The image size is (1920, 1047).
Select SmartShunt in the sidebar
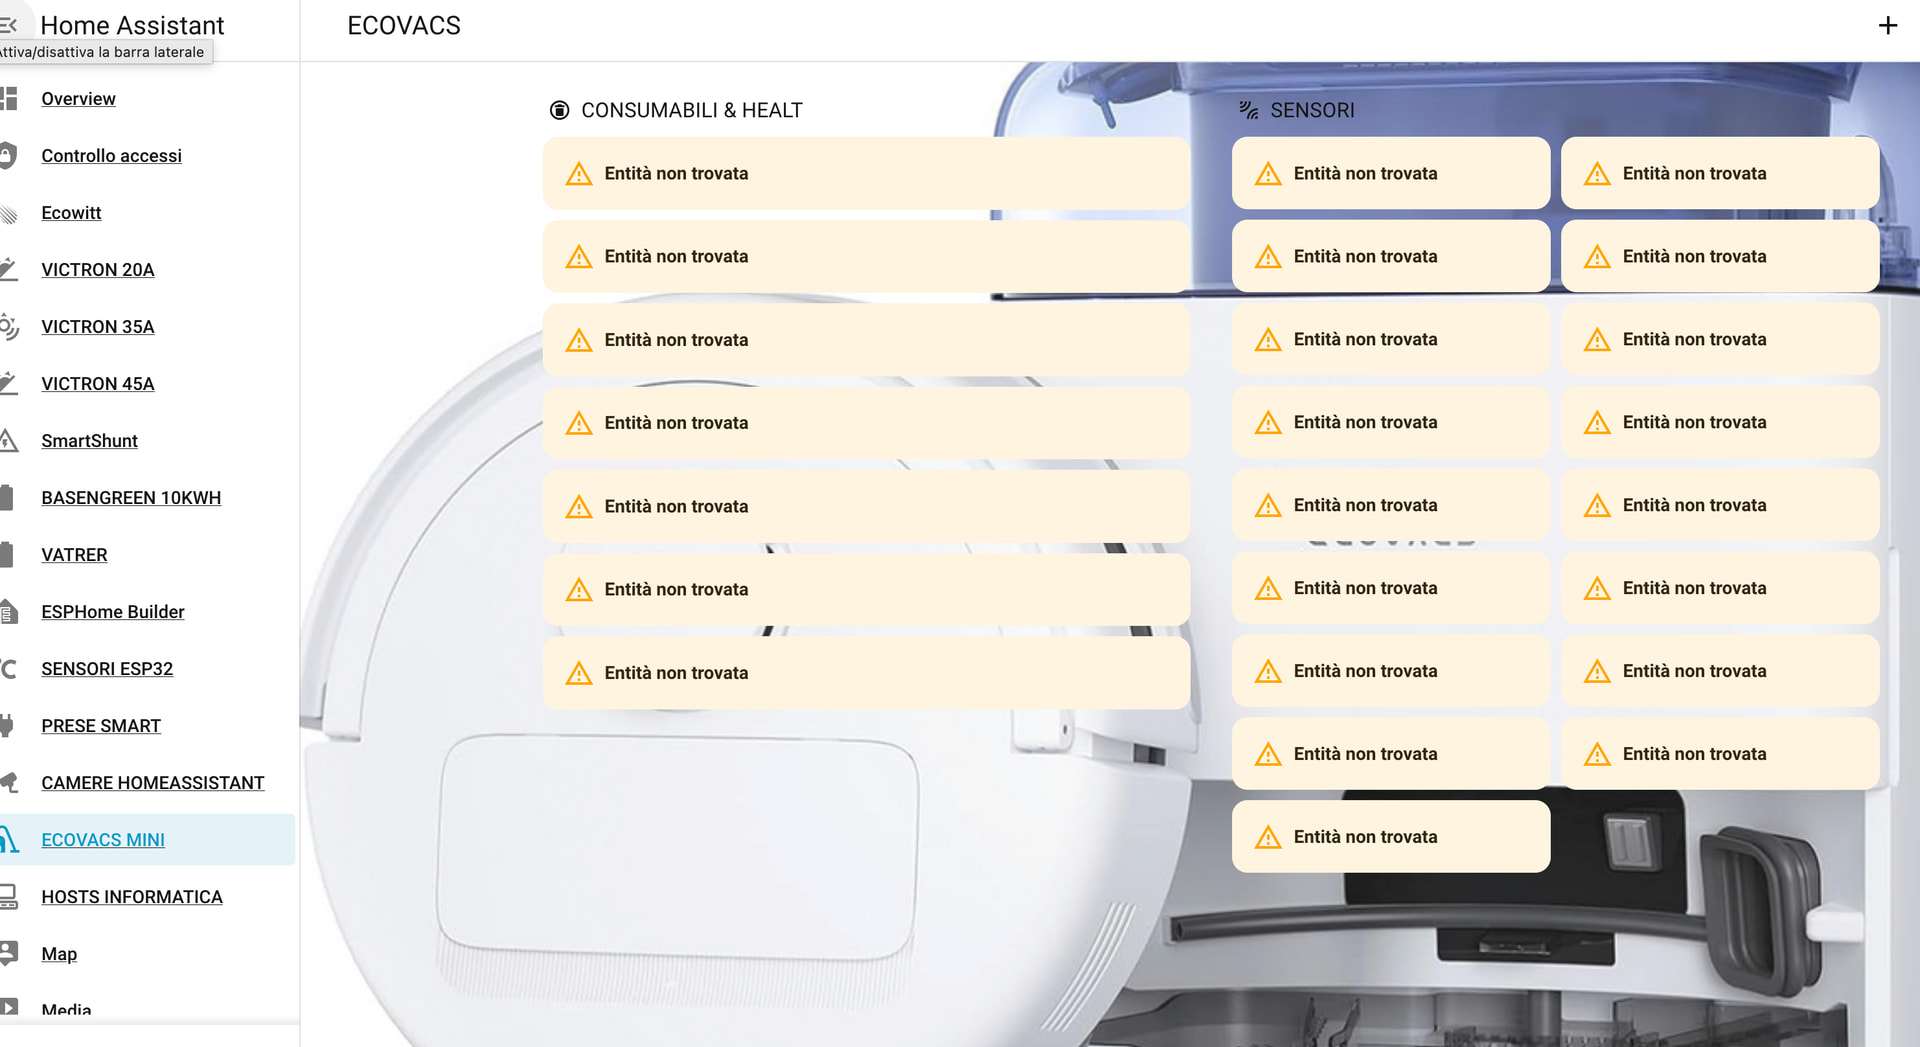click(x=89, y=440)
